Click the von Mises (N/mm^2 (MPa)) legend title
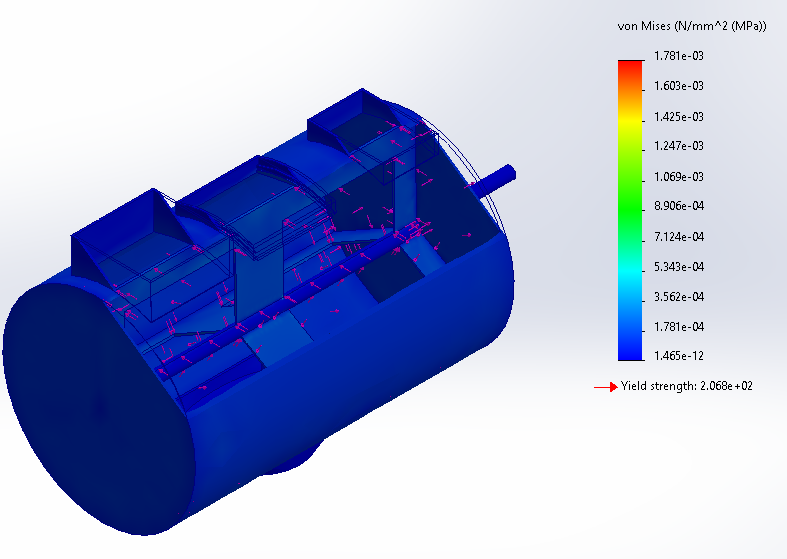This screenshot has height=559, width=787. 692,27
